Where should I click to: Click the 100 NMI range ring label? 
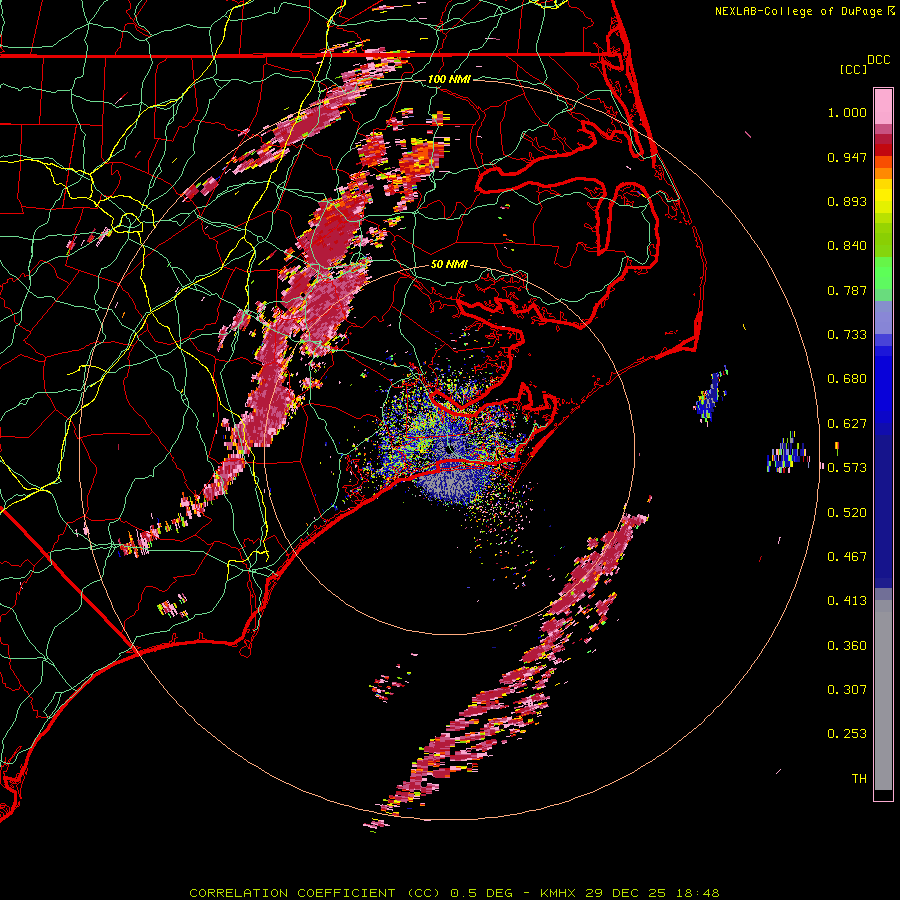pos(449,79)
